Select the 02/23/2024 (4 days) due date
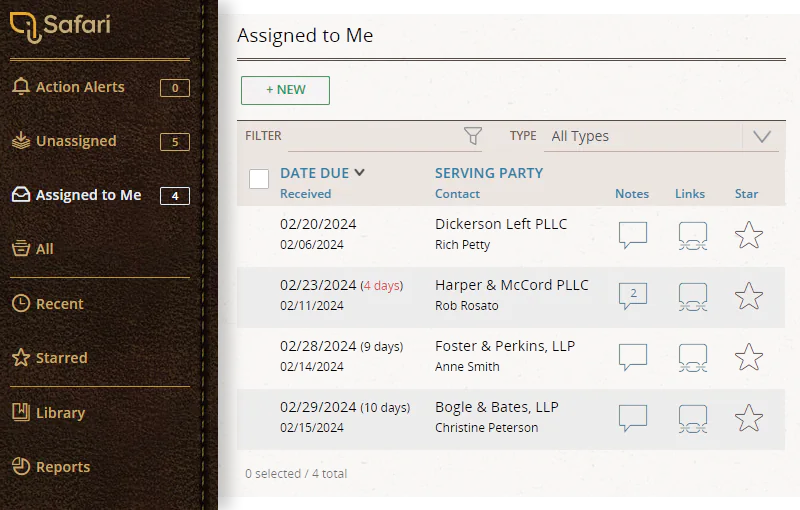This screenshot has height=510, width=800. (x=341, y=285)
